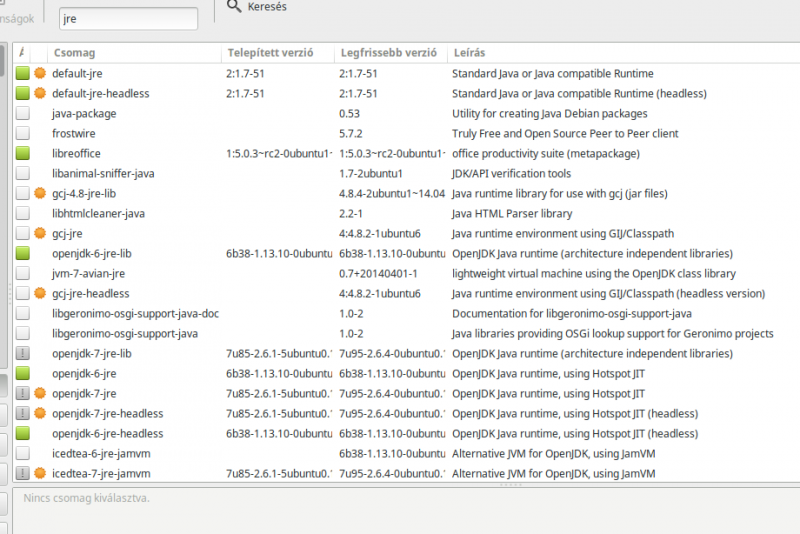Toggle the default-jre-headless status checkbox

(x=22, y=93)
